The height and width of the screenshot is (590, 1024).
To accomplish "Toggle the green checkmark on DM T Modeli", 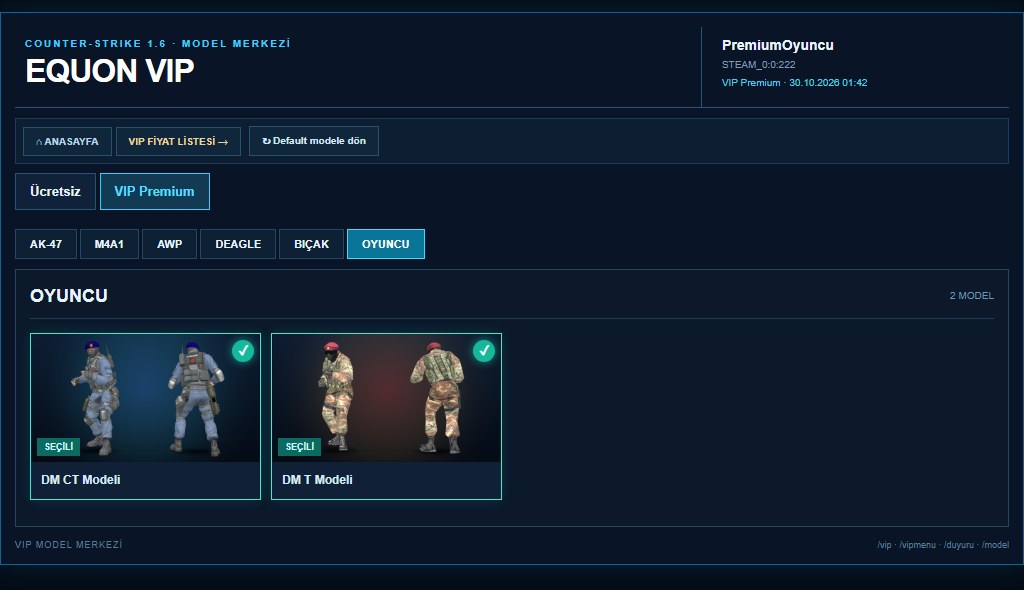I will pos(484,351).
